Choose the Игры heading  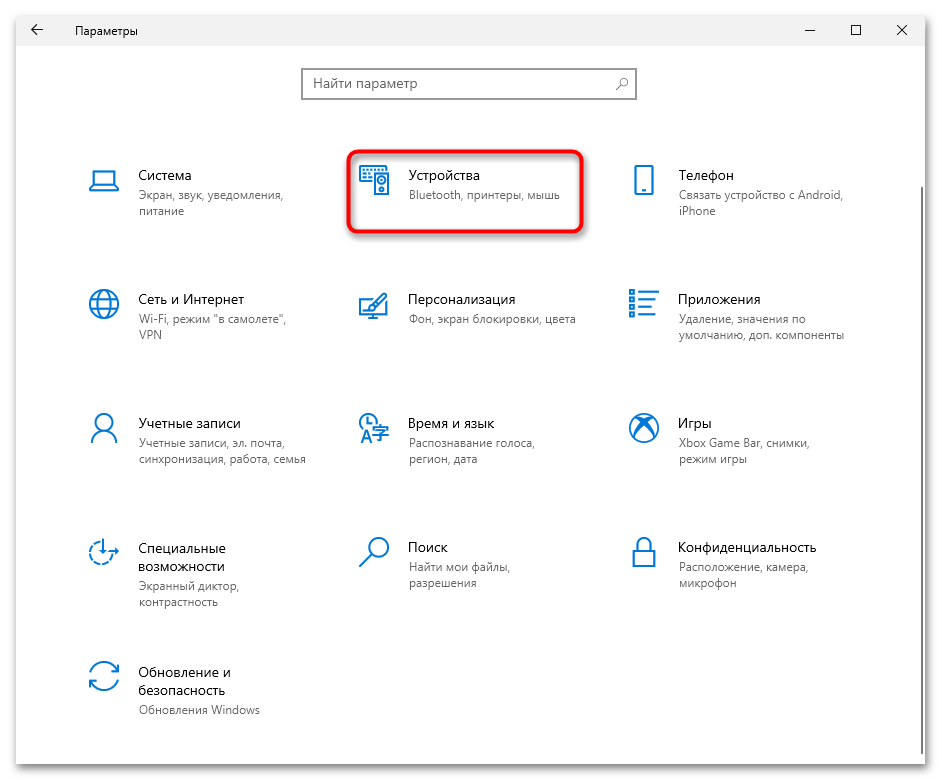coord(694,424)
